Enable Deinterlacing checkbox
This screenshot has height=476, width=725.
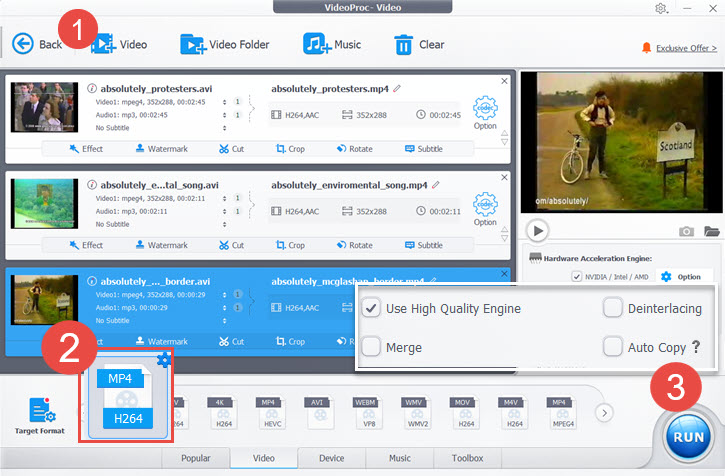[612, 308]
